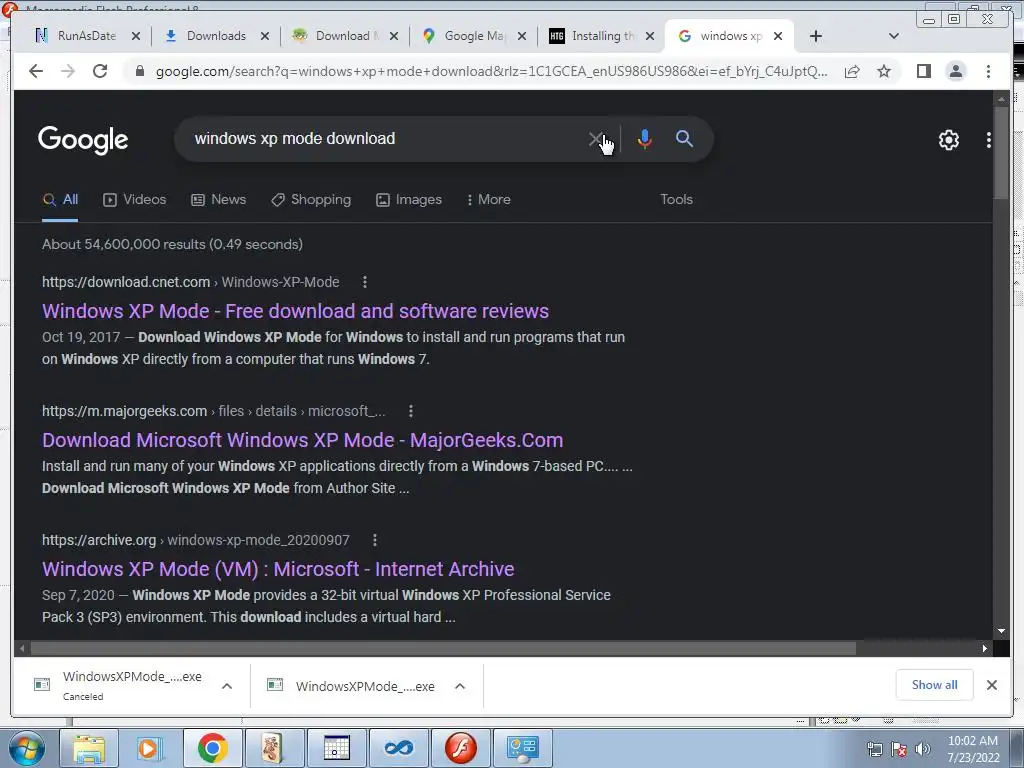
Task: Open the calendar app taskbar icon
Action: click(x=336, y=748)
